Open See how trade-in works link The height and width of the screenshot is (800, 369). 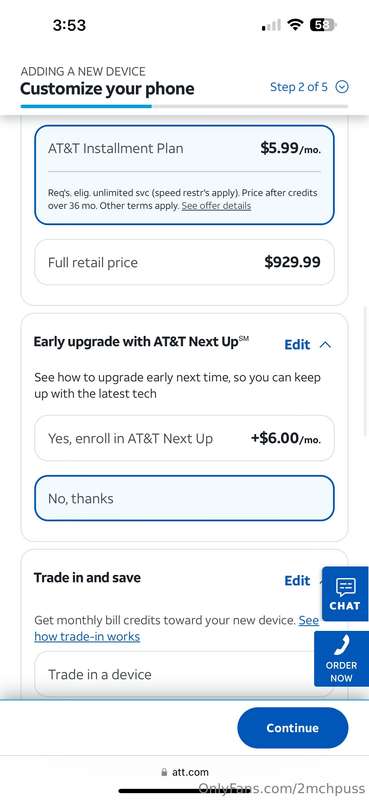click(177, 629)
